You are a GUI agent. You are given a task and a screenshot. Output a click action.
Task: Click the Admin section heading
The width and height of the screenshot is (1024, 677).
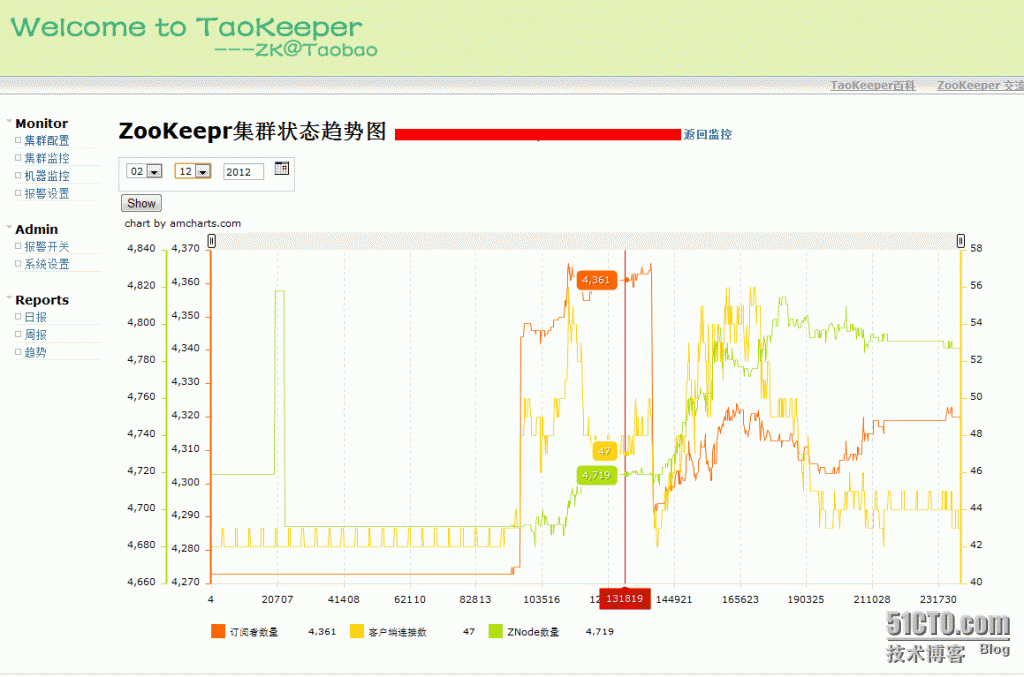37,229
